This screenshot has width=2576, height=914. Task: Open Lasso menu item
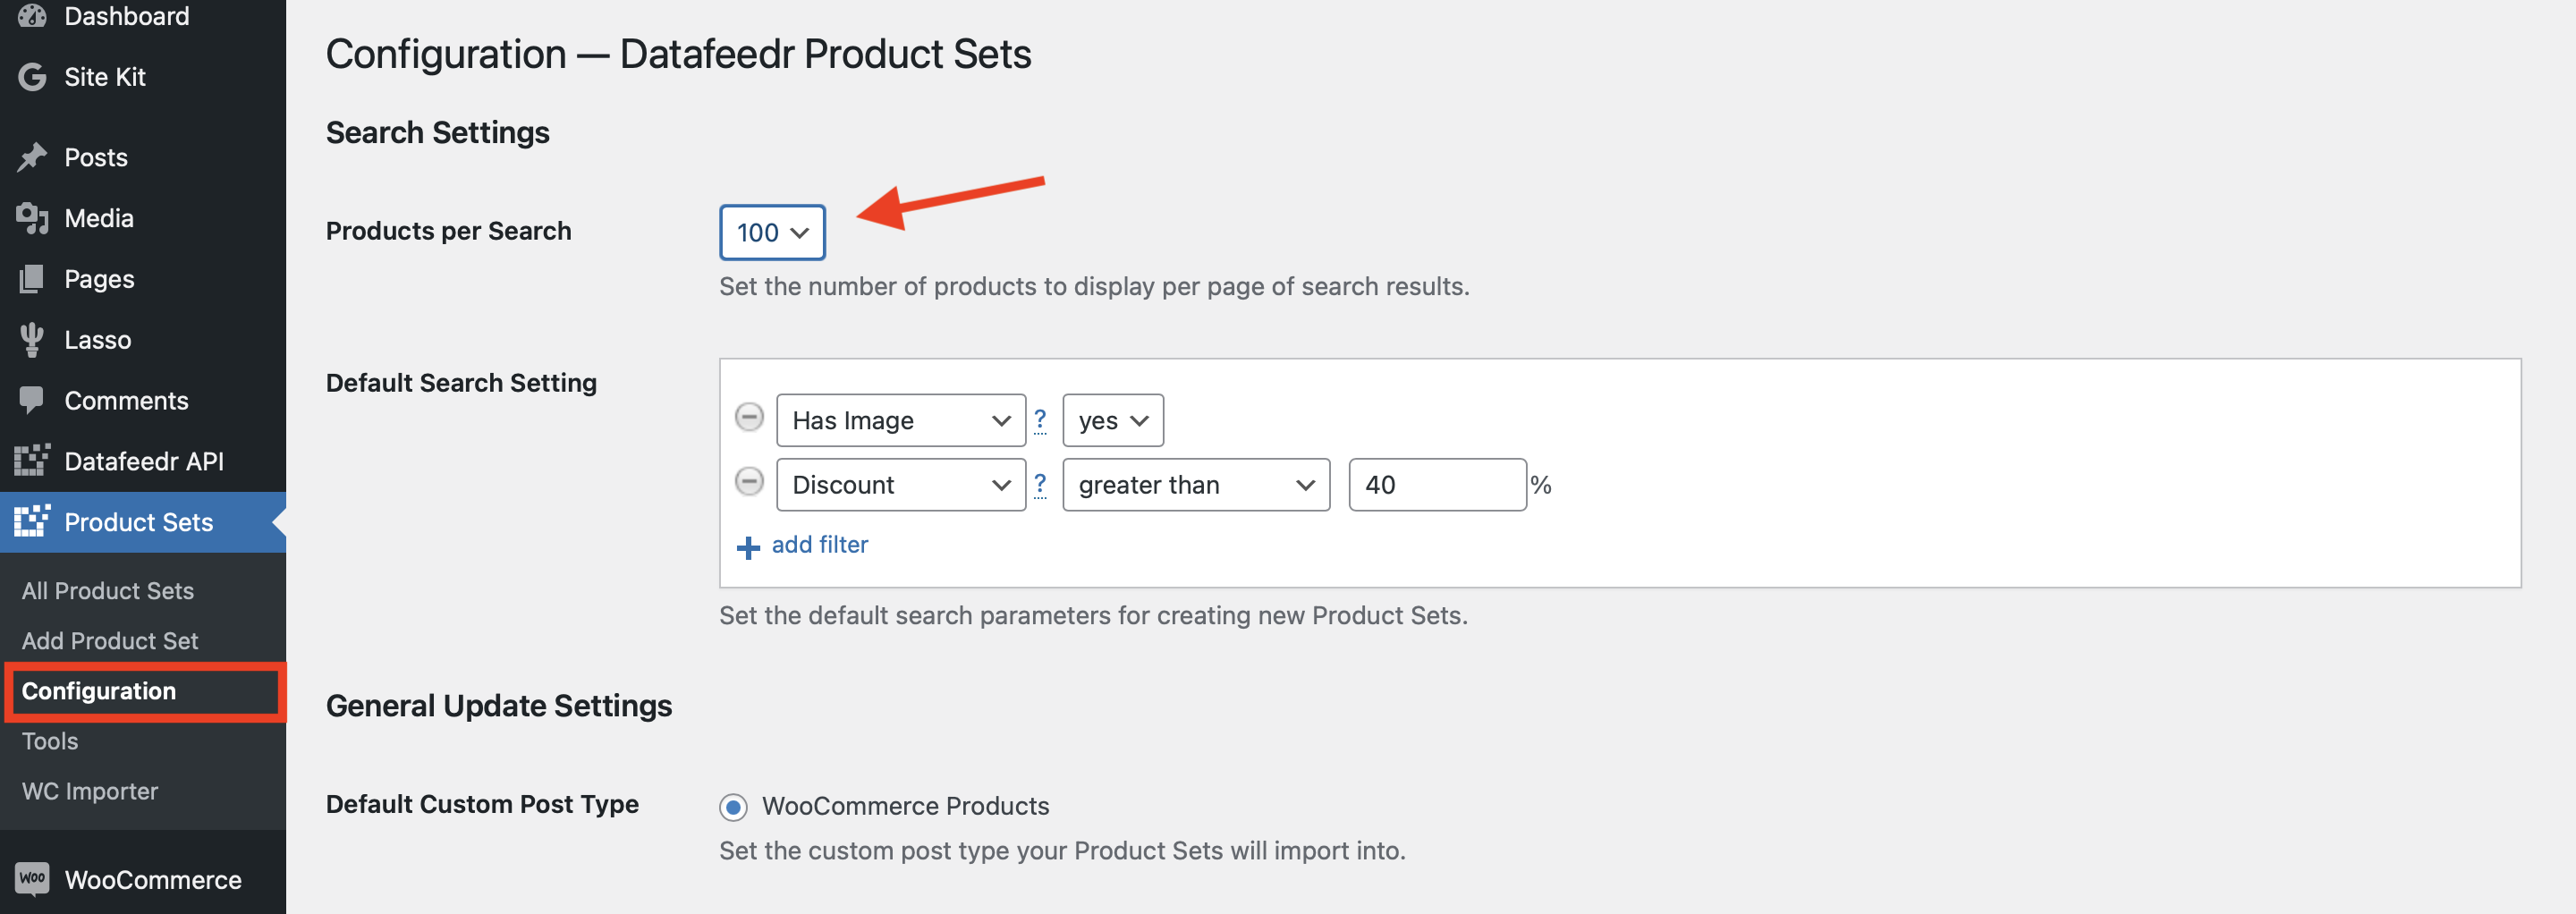click(143, 340)
